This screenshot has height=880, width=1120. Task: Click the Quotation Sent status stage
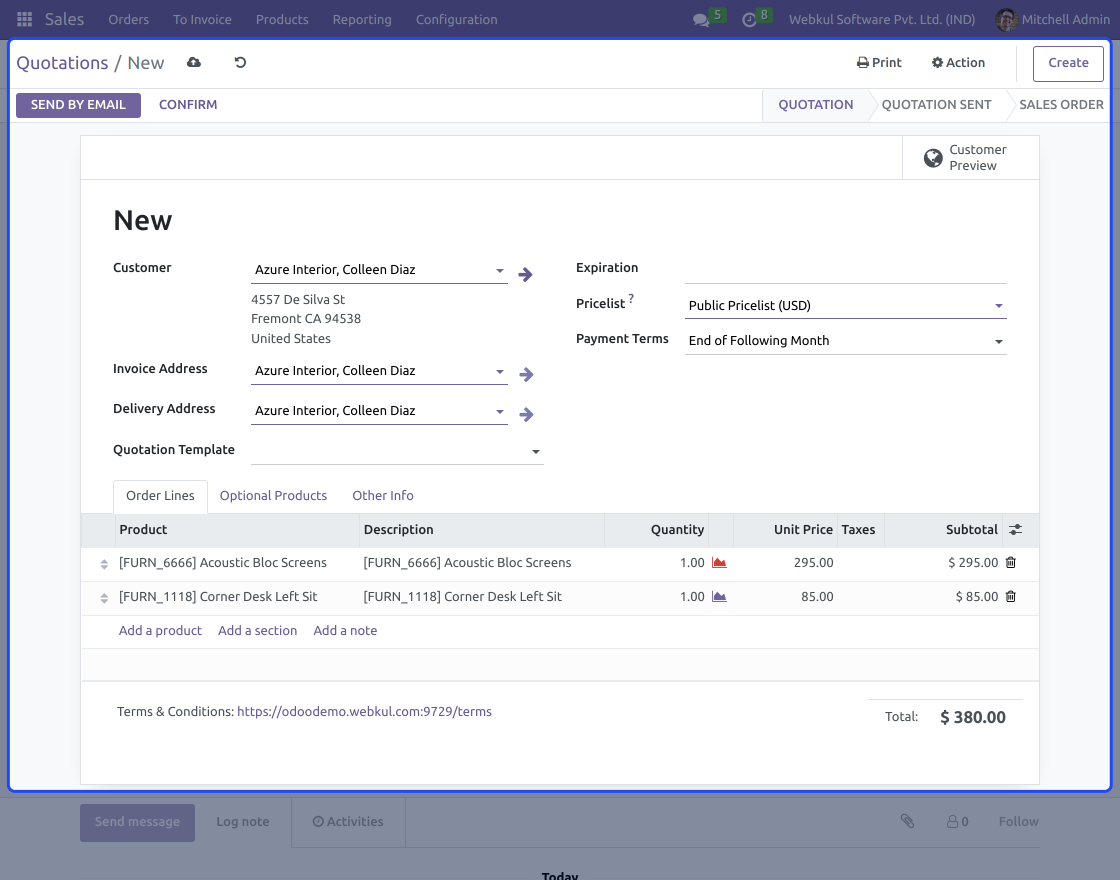pos(936,105)
